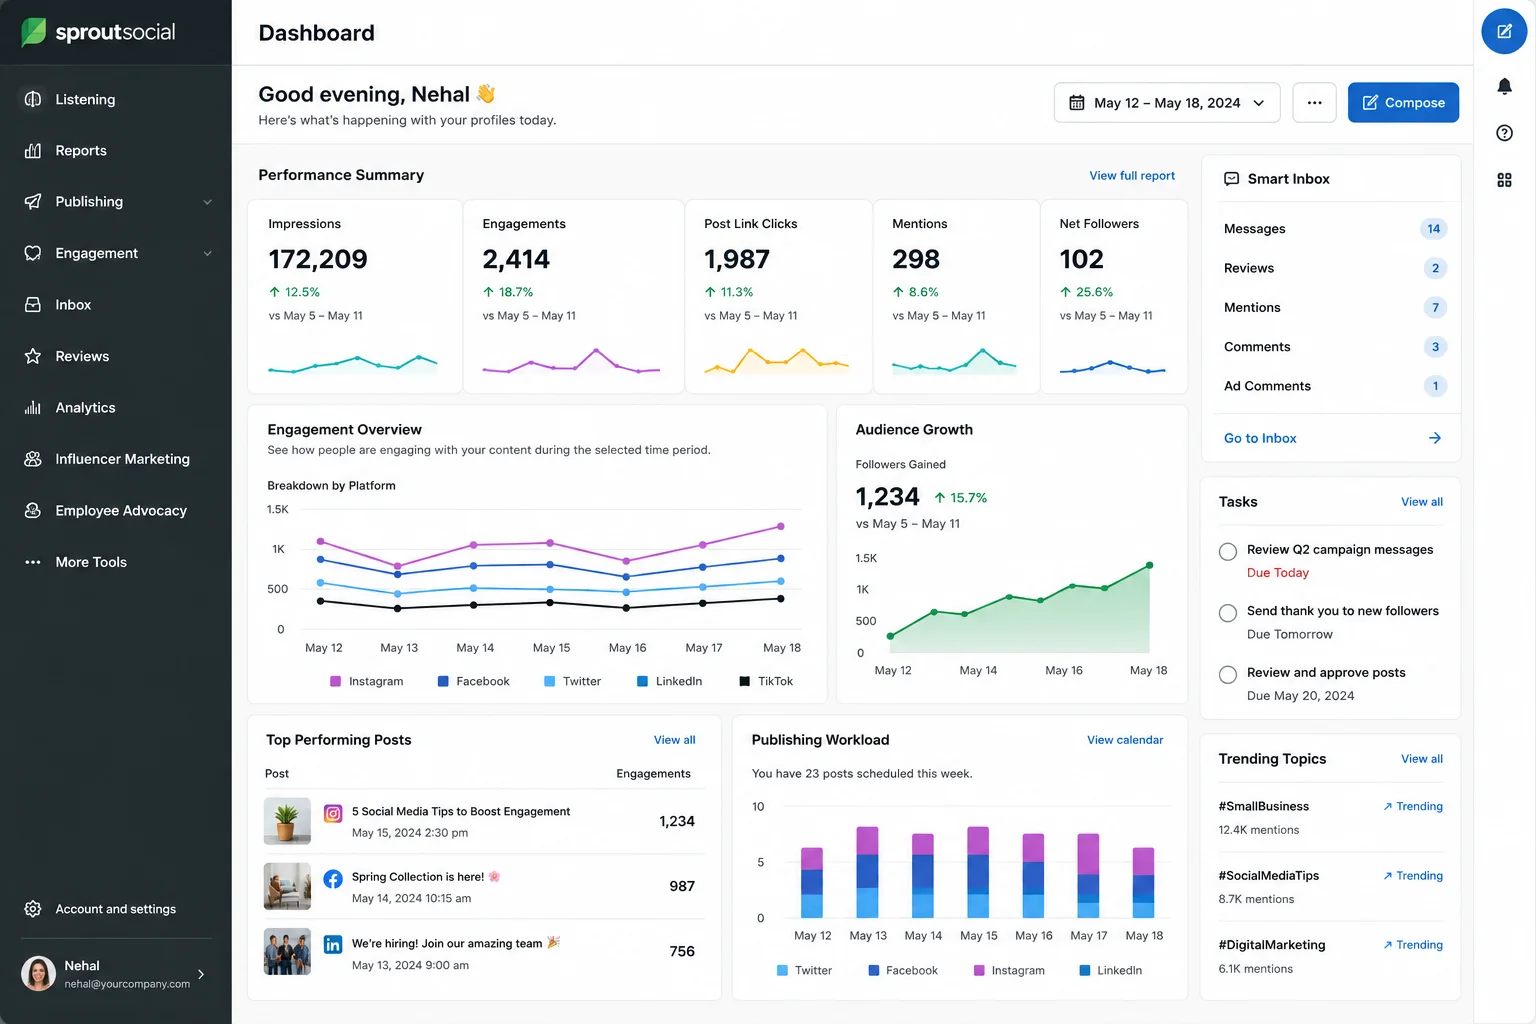This screenshot has height=1024, width=1536.
Task: Click Nehal's profile avatar
Action: point(38,973)
